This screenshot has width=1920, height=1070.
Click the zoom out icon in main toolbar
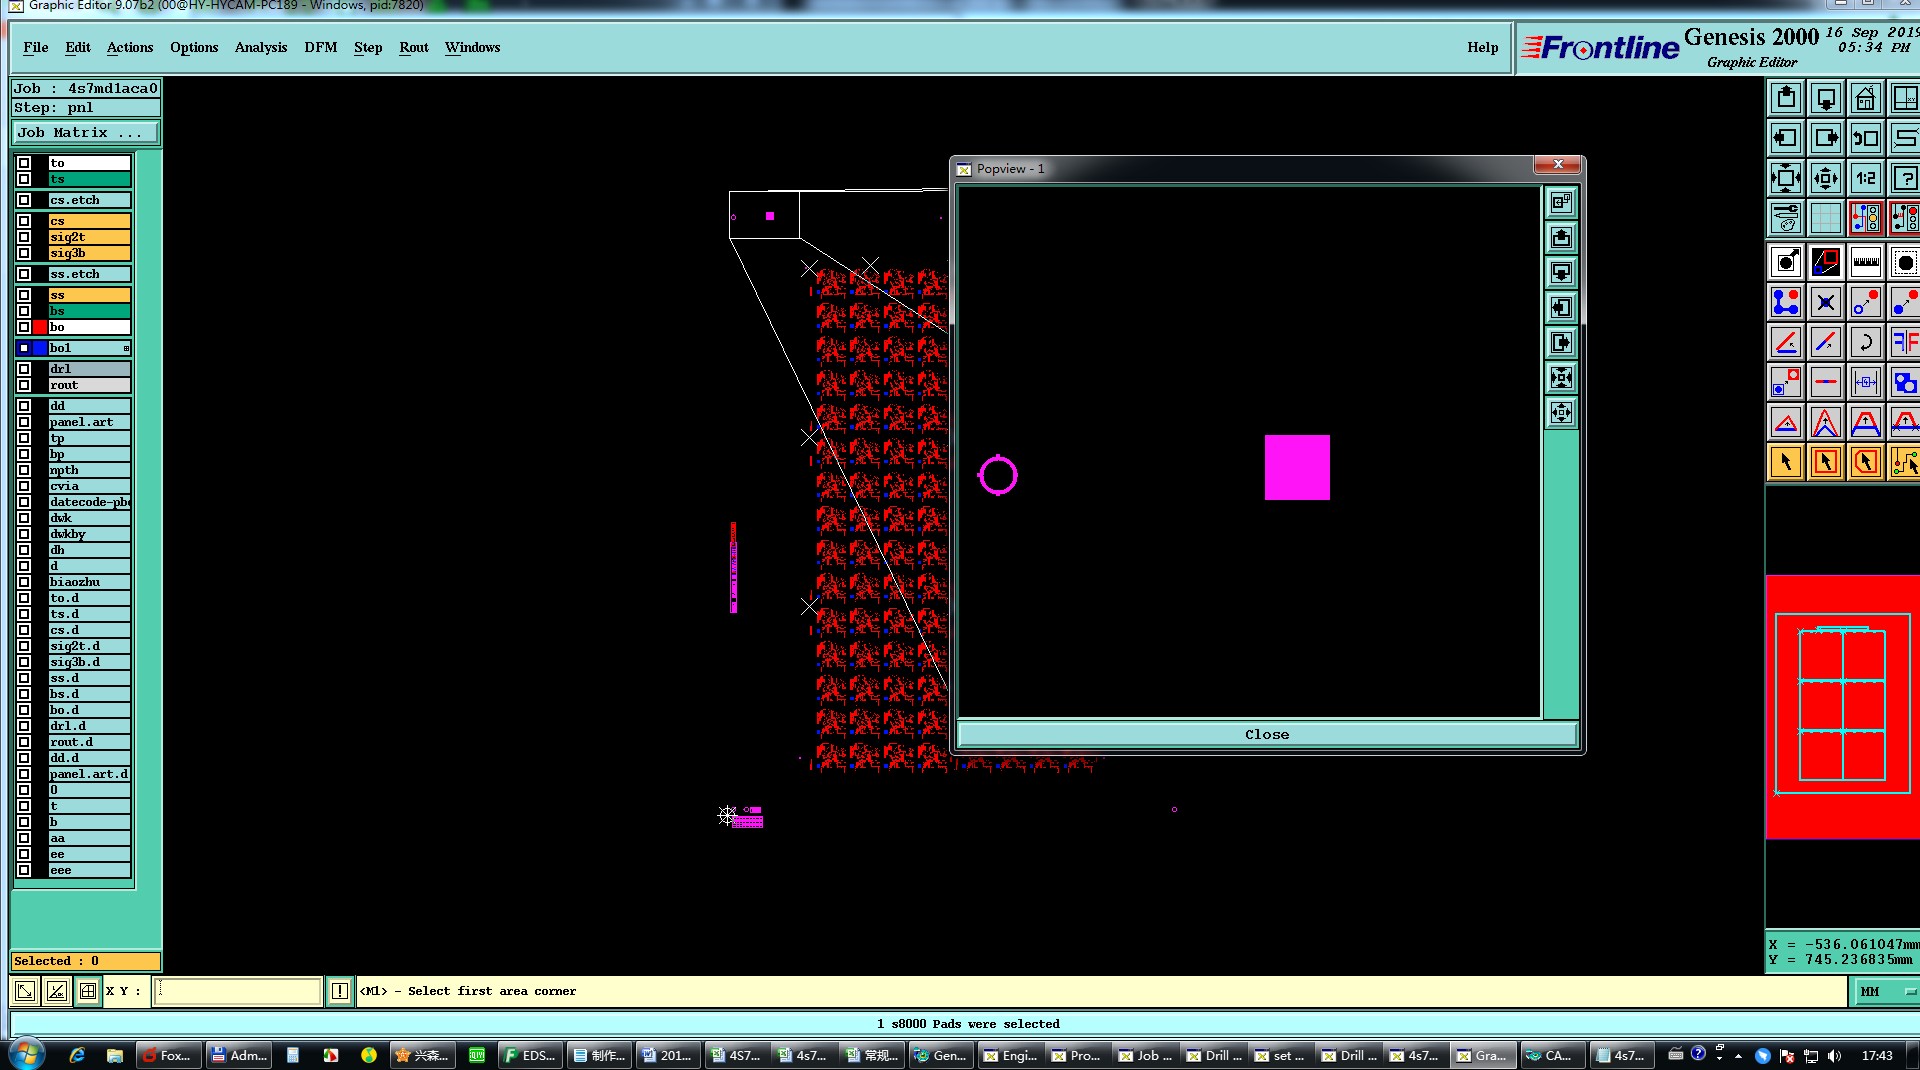[1826, 178]
